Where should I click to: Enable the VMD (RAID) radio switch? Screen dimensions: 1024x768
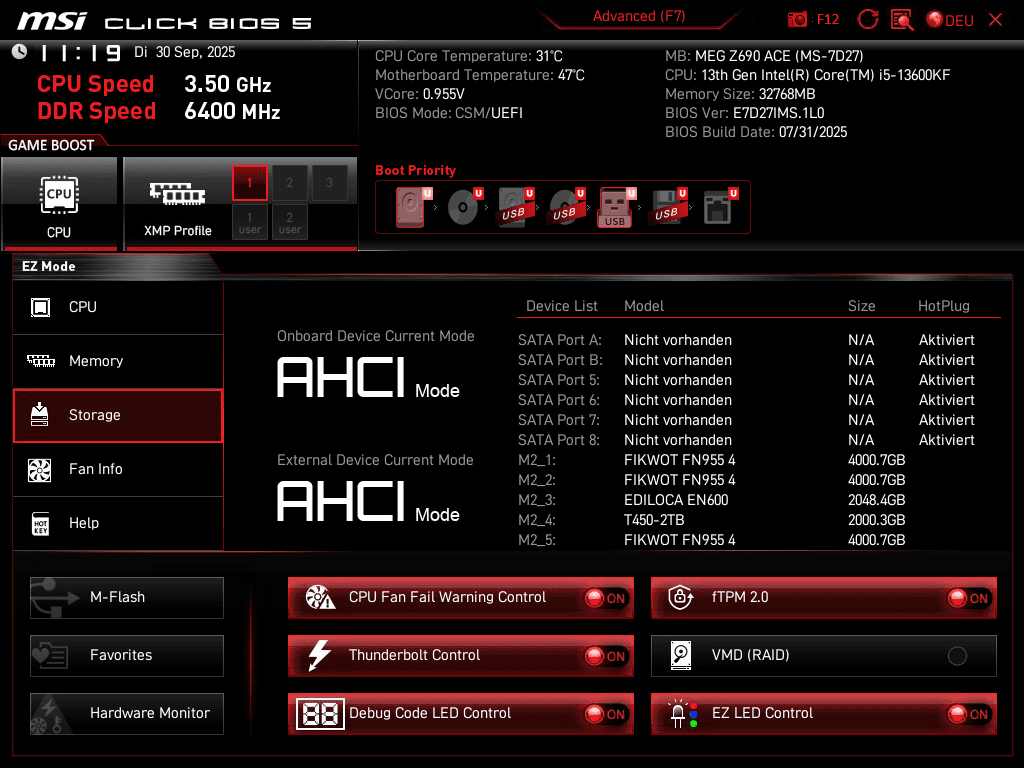pos(957,656)
